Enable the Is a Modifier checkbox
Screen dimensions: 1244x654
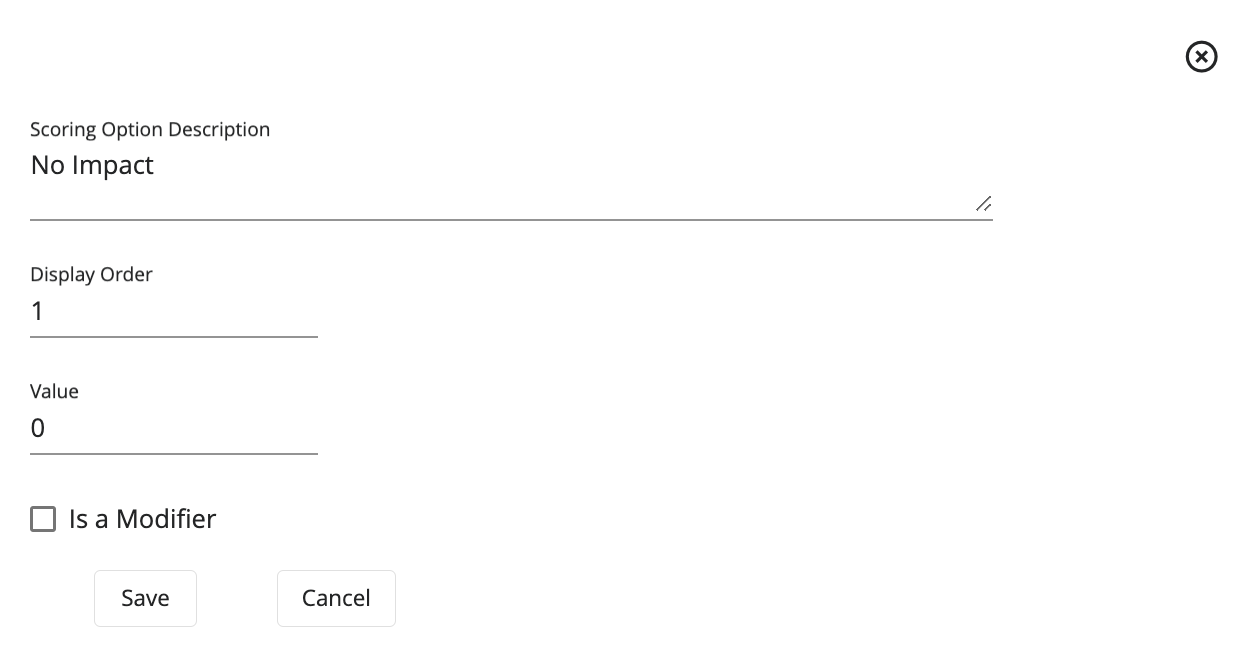pos(43,519)
